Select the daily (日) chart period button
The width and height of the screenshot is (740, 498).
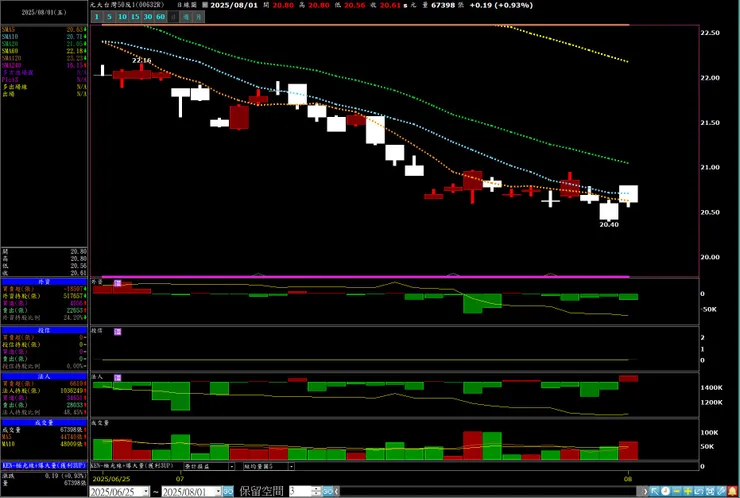[173, 17]
